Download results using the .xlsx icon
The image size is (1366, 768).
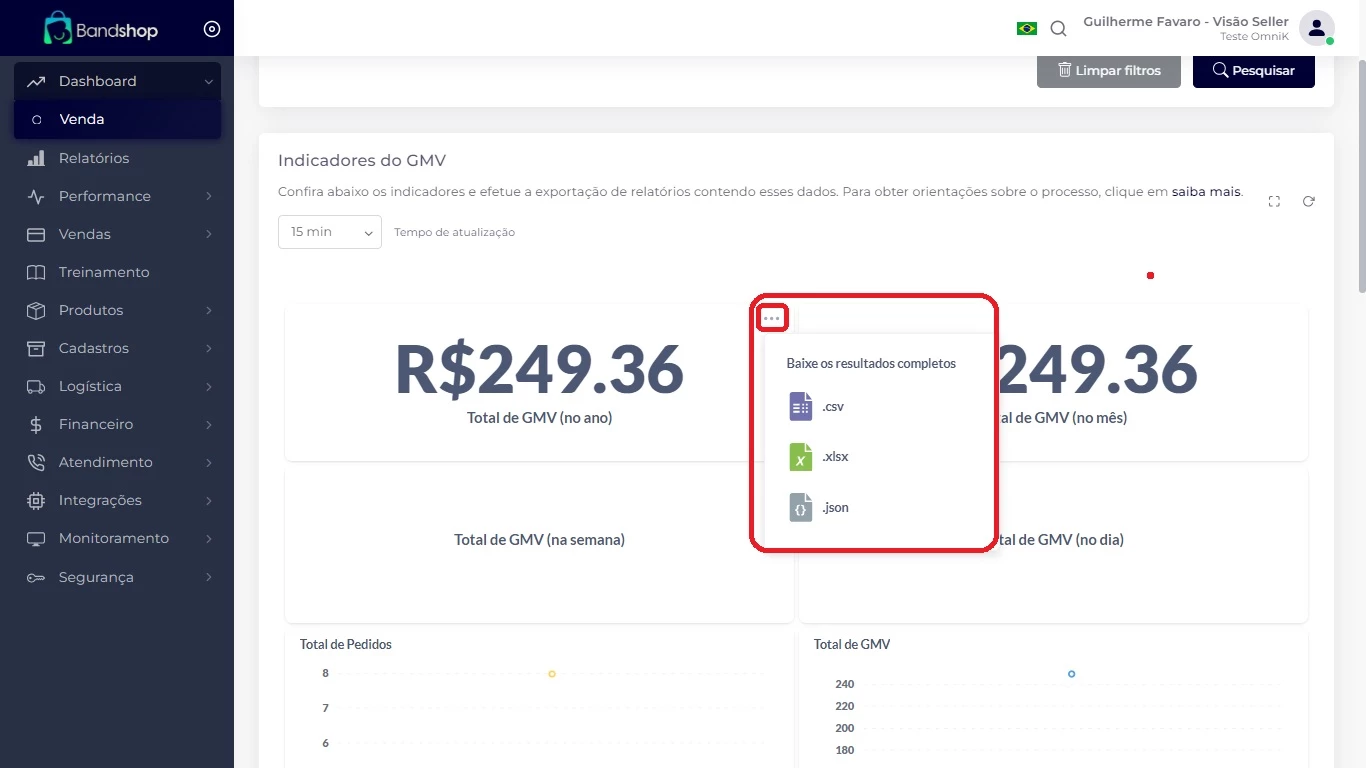(800, 457)
